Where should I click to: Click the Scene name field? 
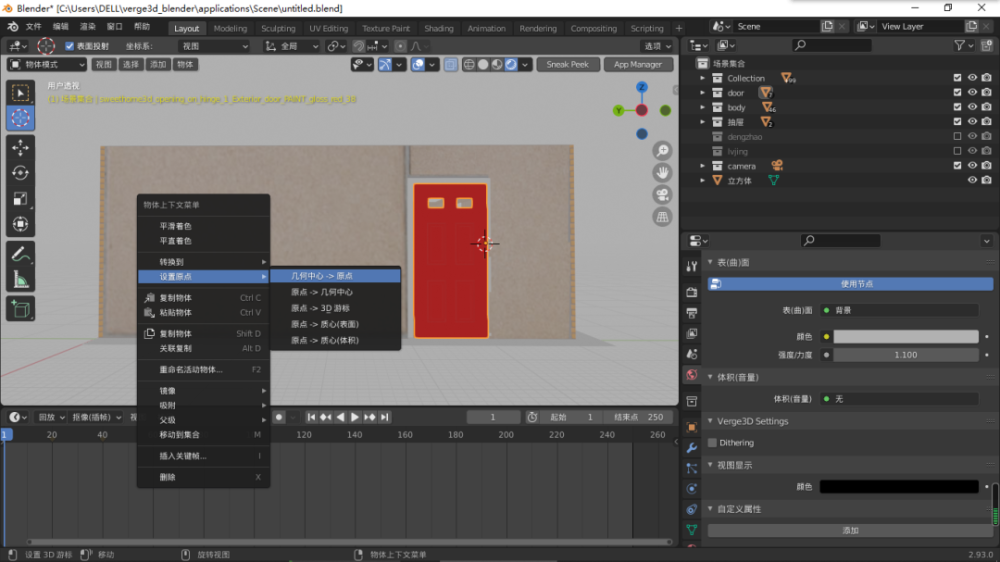775,26
